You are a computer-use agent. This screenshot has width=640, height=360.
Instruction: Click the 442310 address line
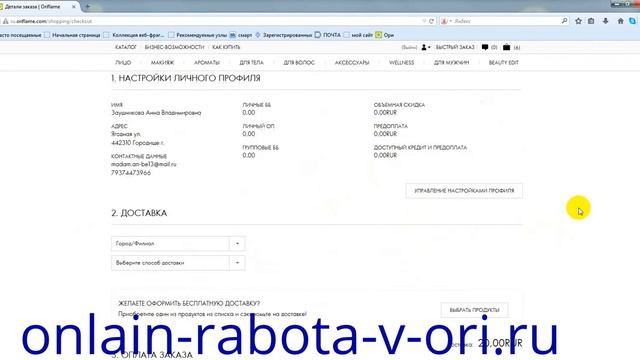138,143
